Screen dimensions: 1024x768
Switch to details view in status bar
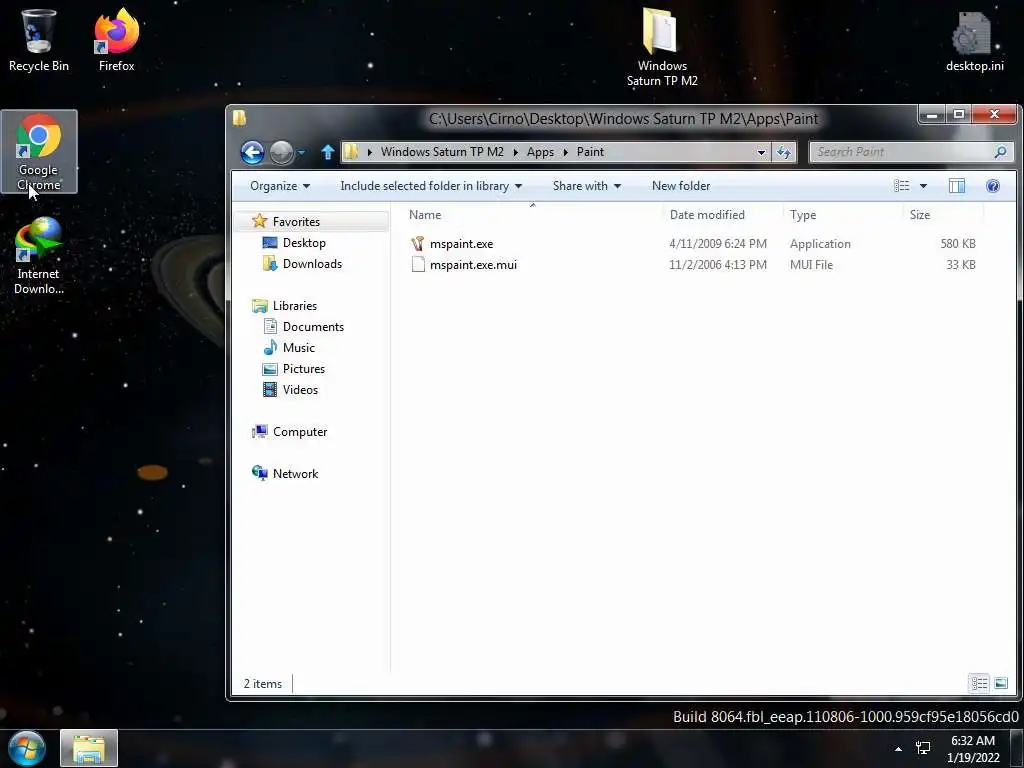(x=979, y=683)
